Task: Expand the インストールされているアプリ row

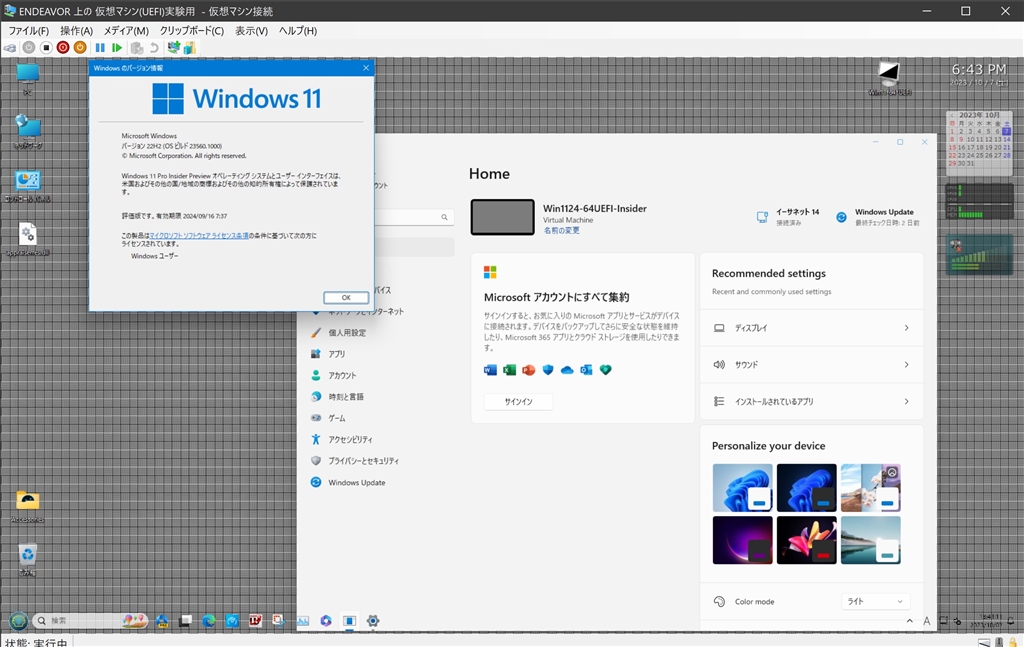Action: click(x=812, y=402)
